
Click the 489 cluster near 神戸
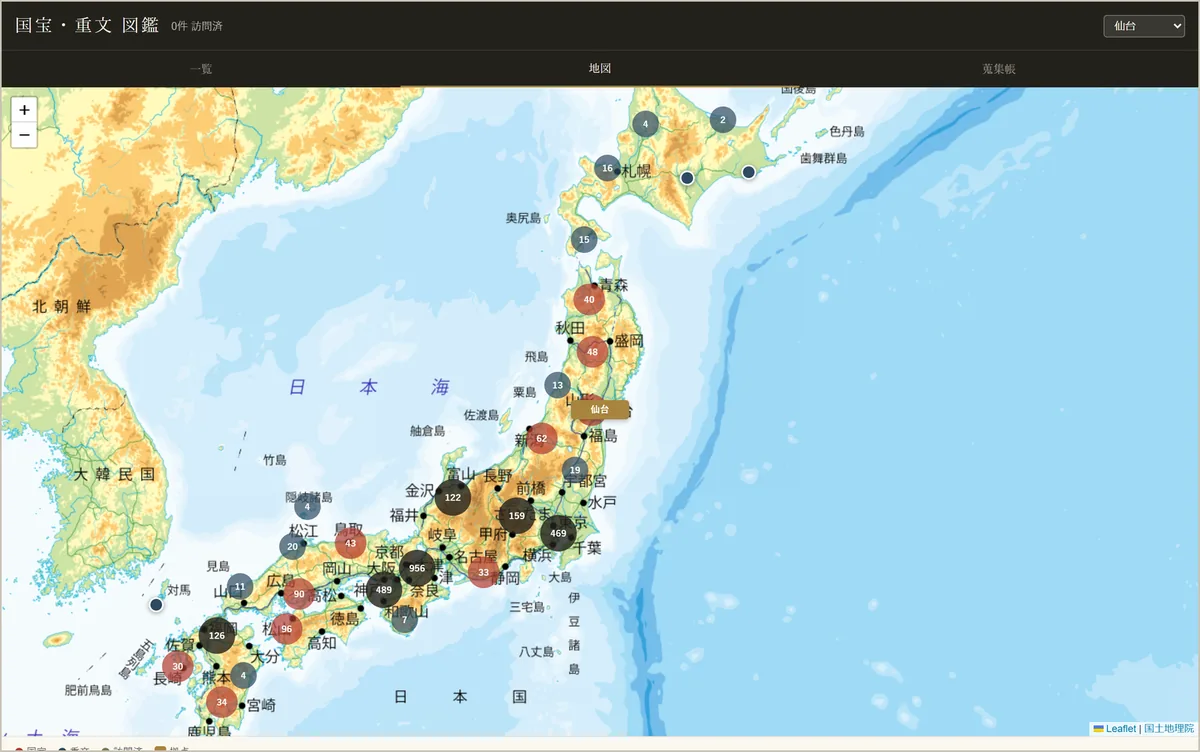pos(383,590)
